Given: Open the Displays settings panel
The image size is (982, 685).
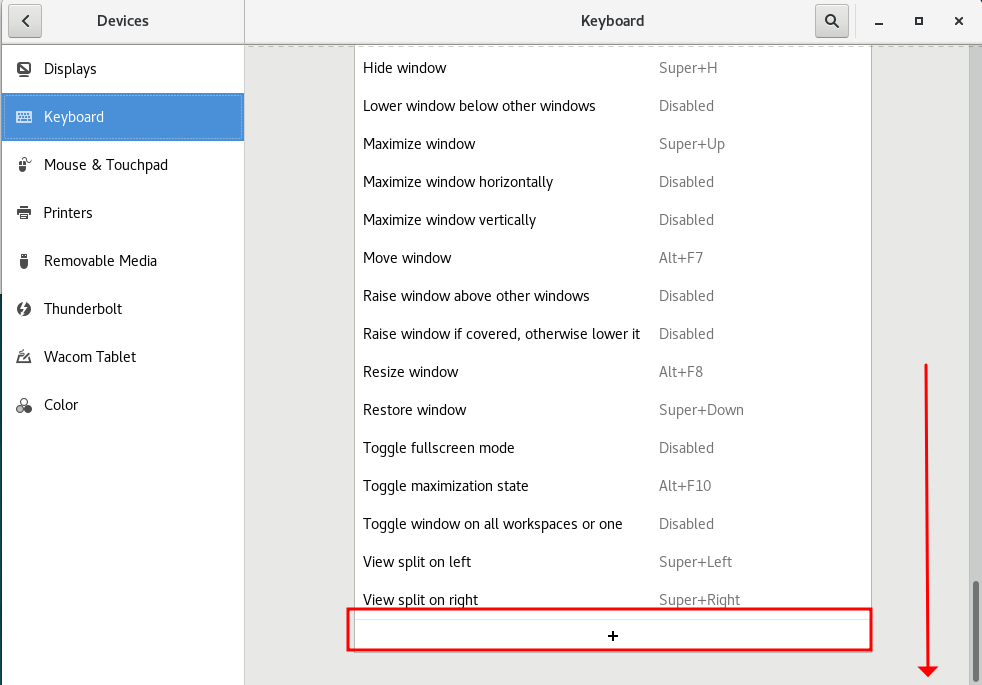Looking at the screenshot, I should click(123, 69).
